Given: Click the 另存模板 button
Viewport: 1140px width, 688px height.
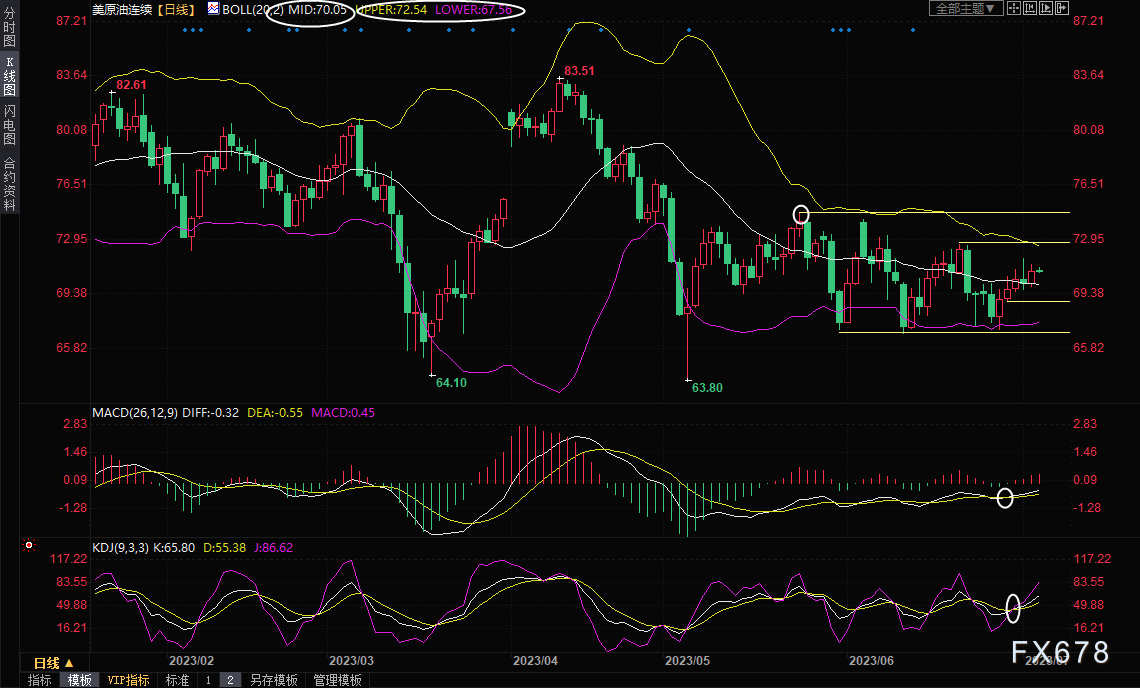Looking at the screenshot, I should [x=274, y=680].
